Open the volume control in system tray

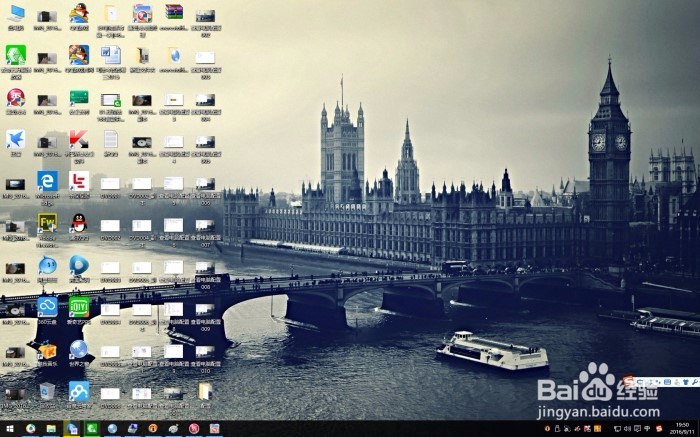[627, 429]
